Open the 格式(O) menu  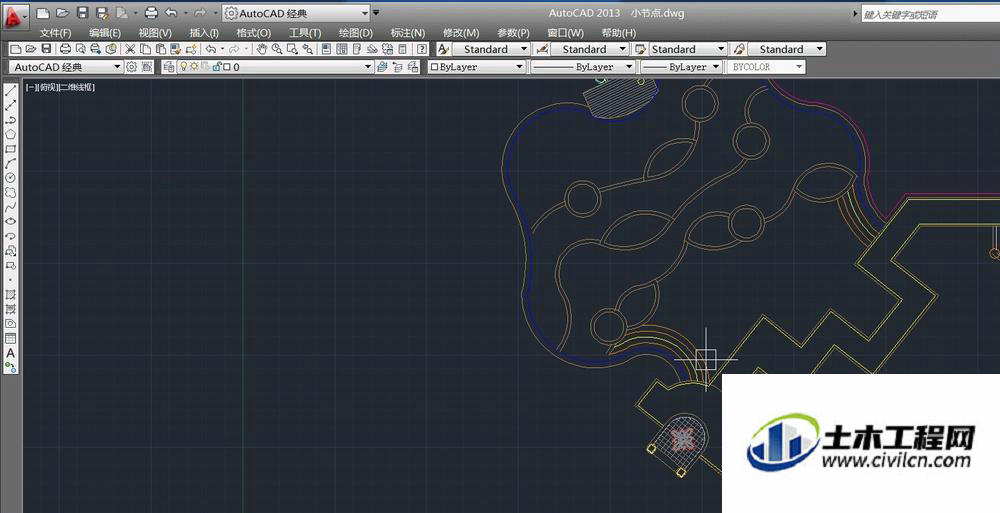click(253, 33)
